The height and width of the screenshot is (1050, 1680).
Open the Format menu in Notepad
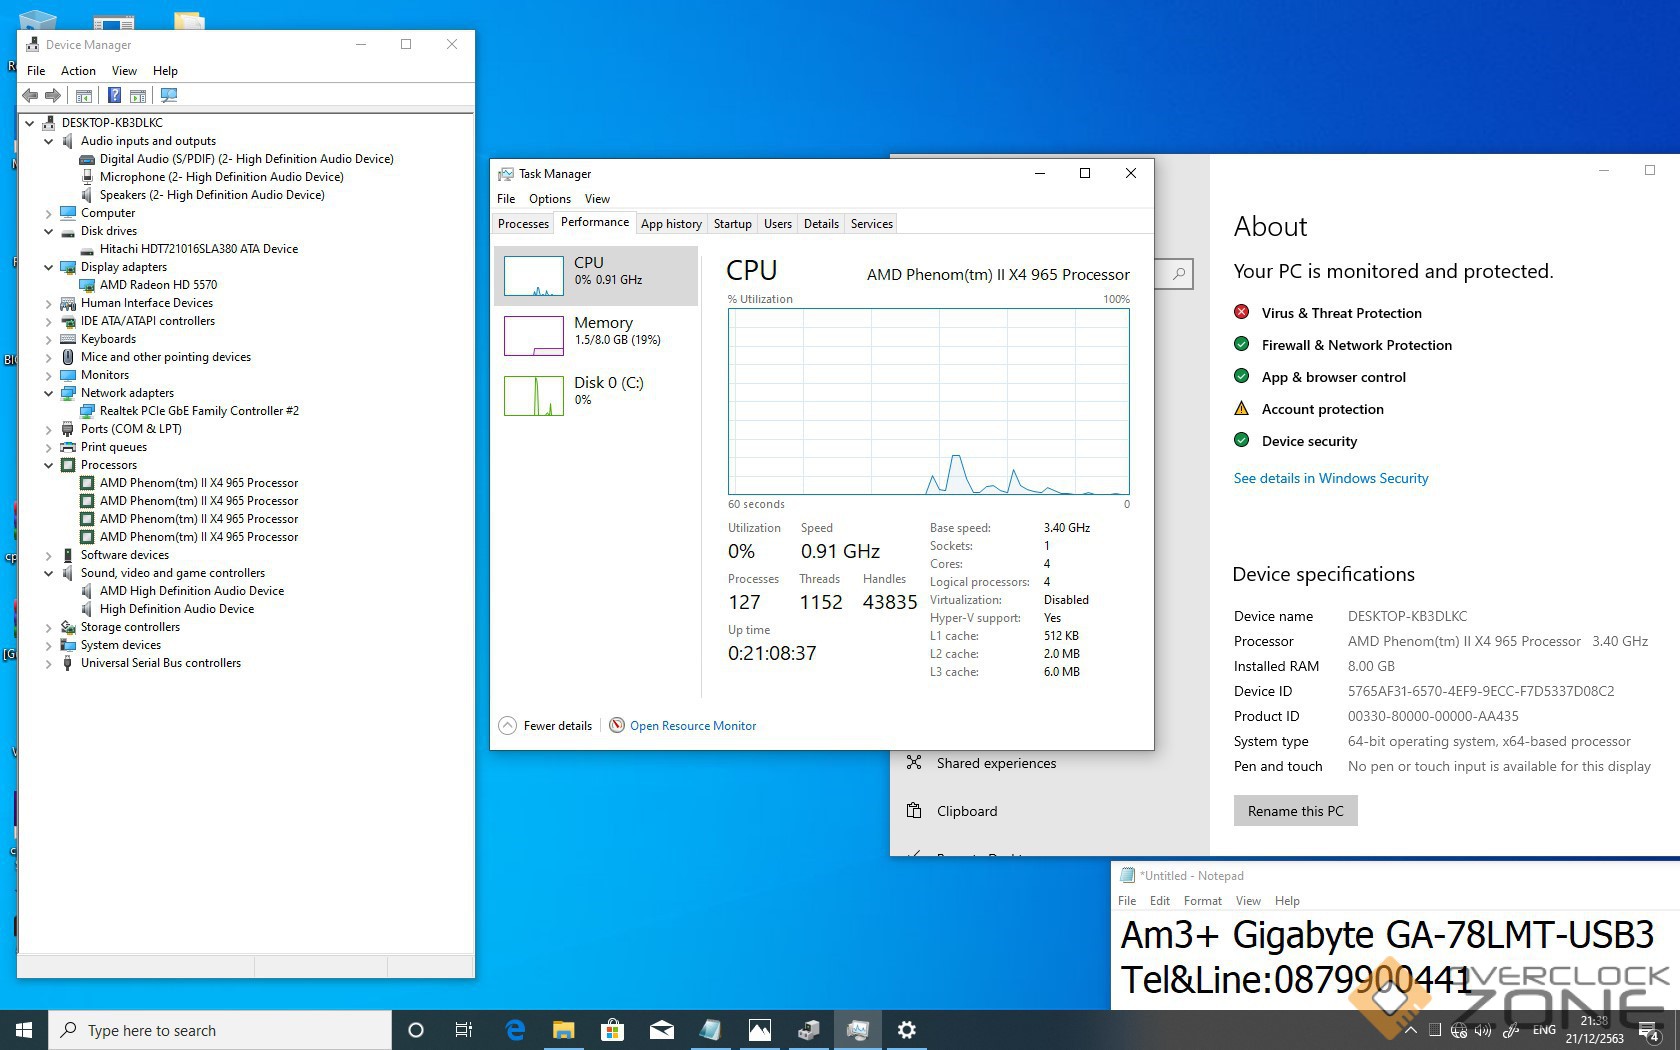tap(1203, 901)
